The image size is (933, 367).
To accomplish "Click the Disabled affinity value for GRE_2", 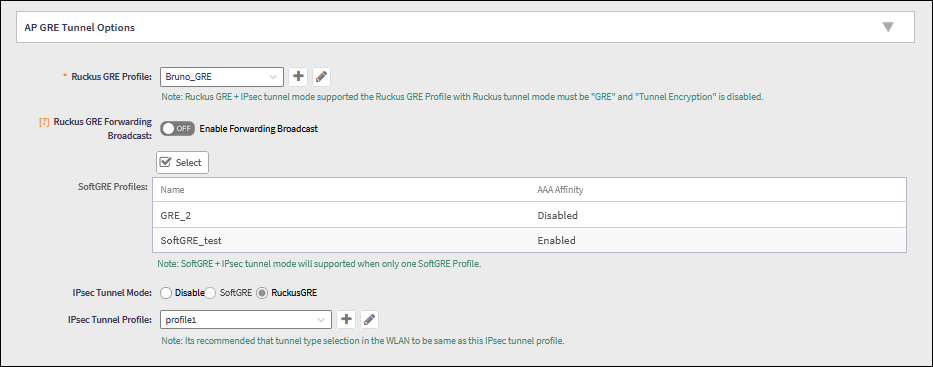I will click(x=557, y=215).
